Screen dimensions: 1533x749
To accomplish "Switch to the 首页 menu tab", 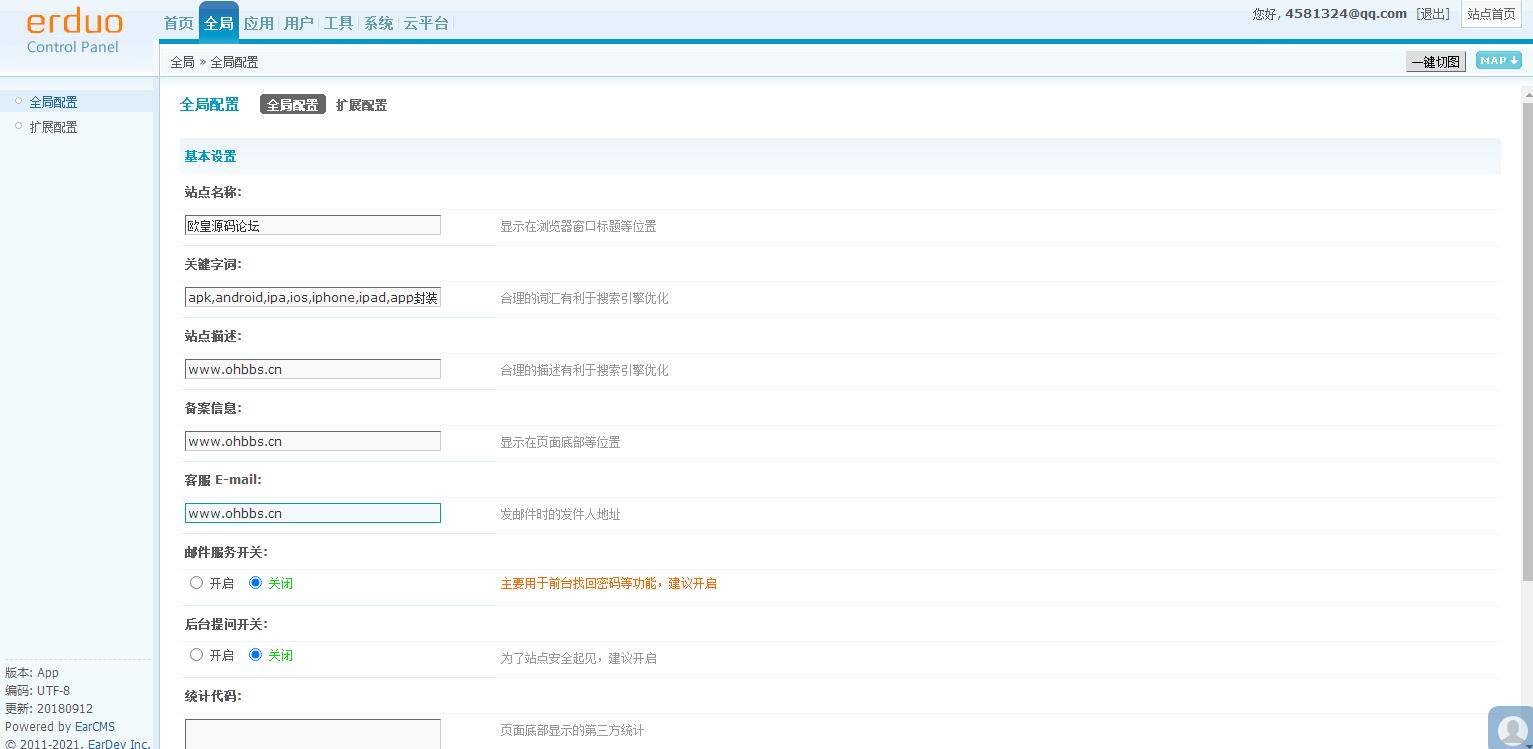I will pyautogui.click(x=178, y=23).
